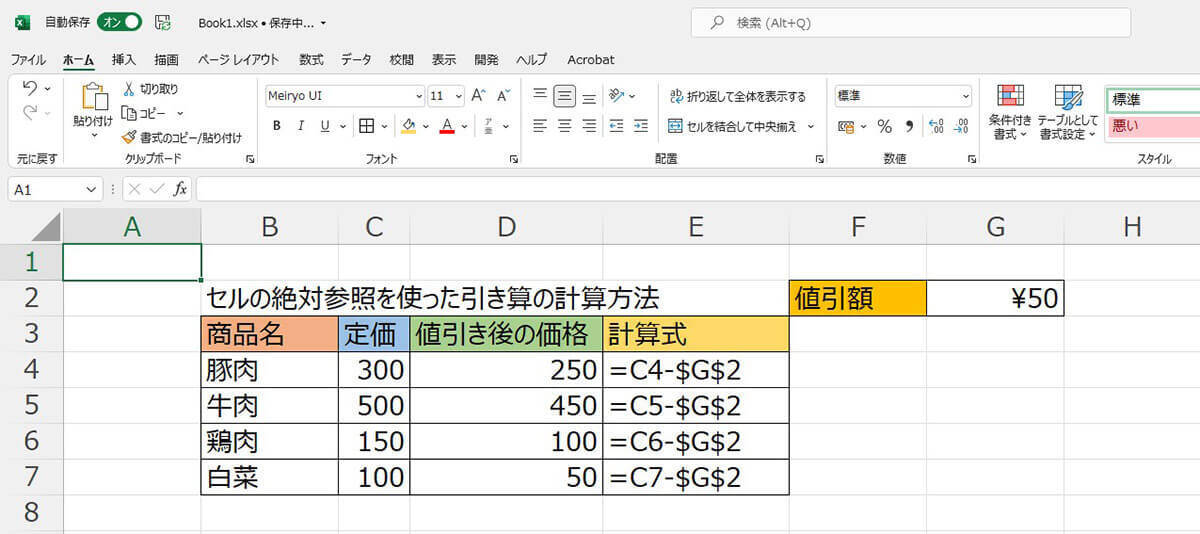Click the yellow fill color bucket
Image resolution: width=1200 pixels, height=534 pixels.
tap(408, 126)
